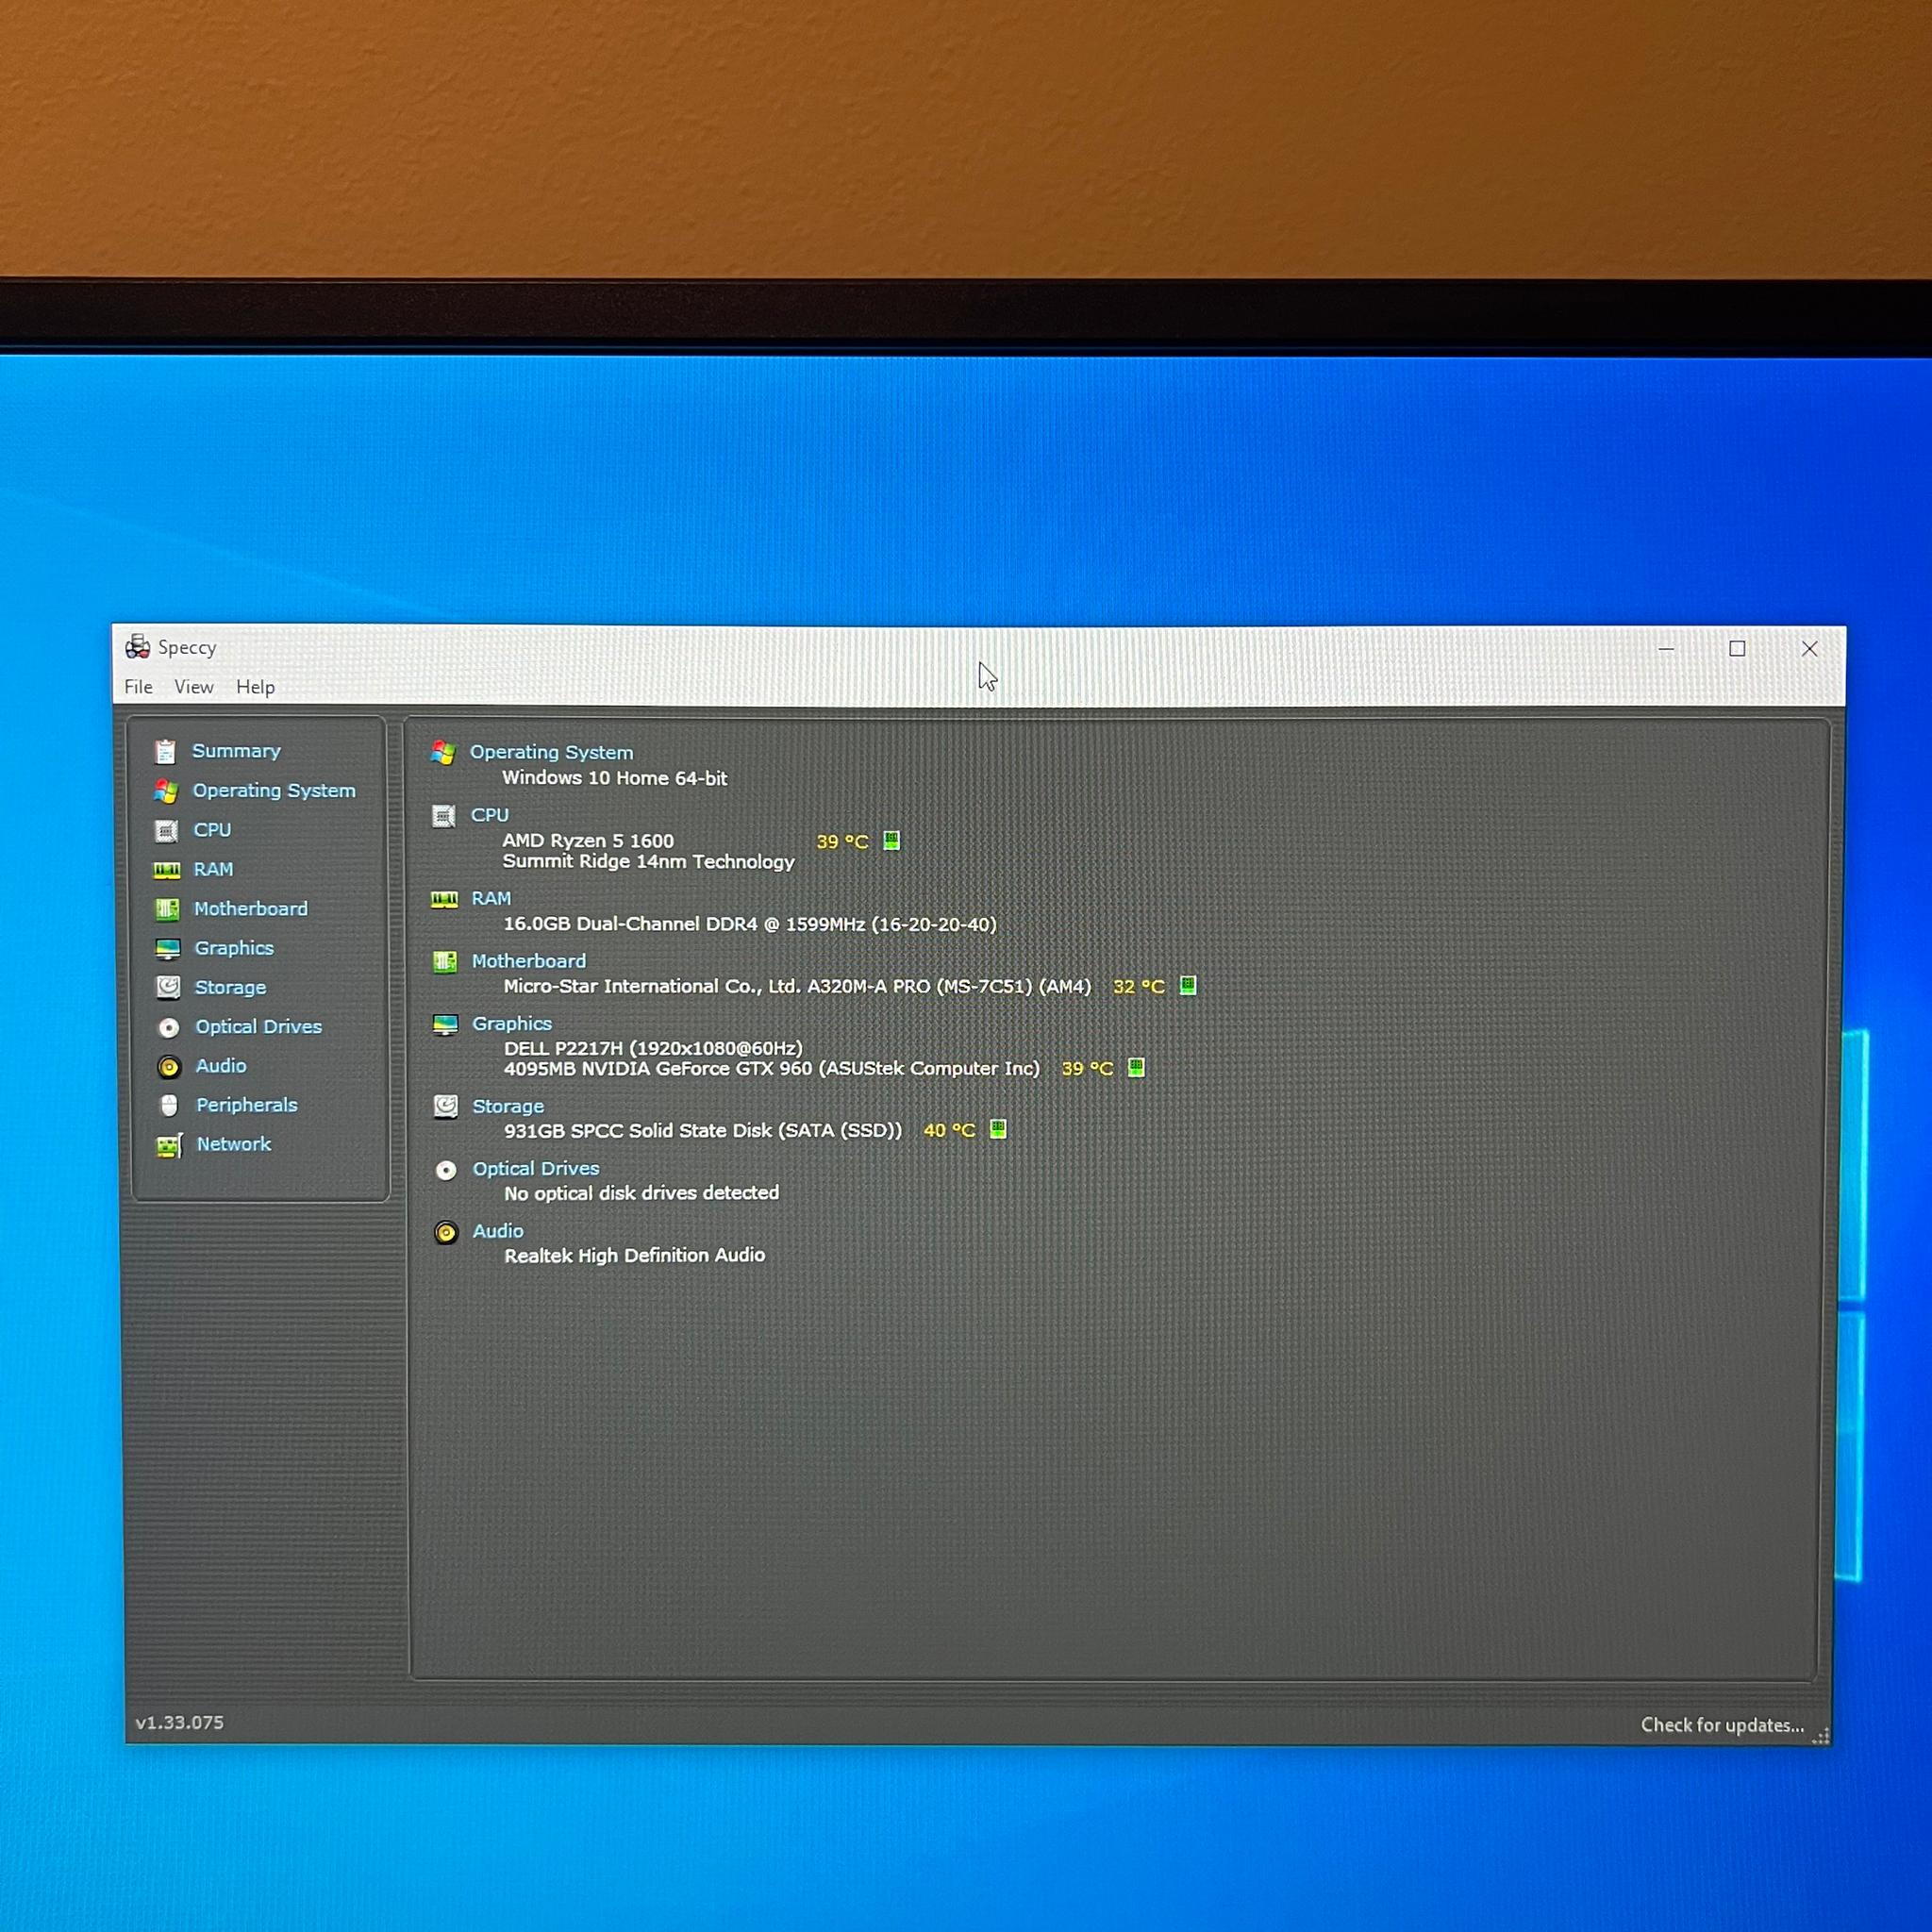Click the Storage disk icon in sidebar

[168, 988]
